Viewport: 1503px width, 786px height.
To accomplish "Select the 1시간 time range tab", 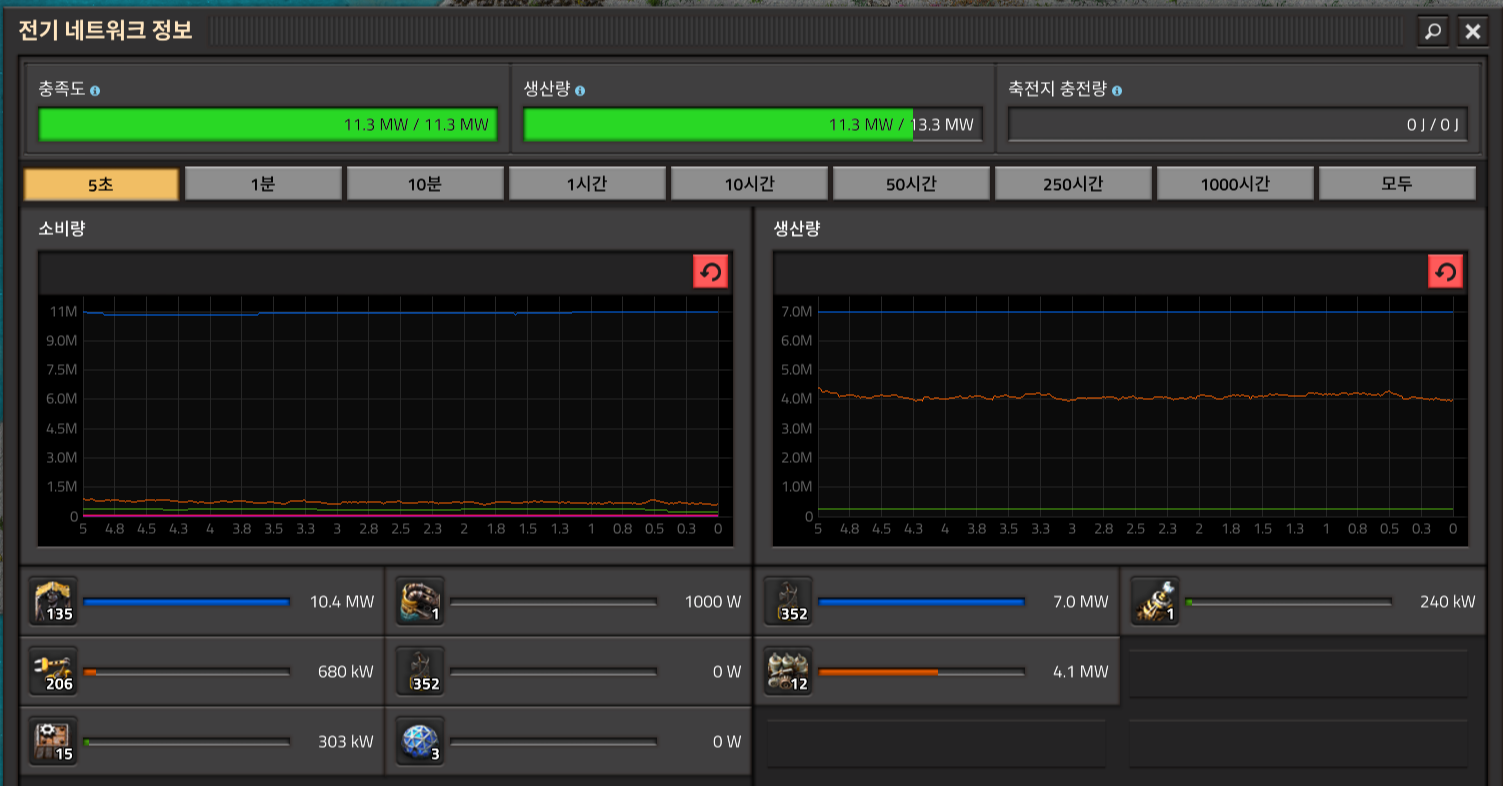I will click(587, 184).
